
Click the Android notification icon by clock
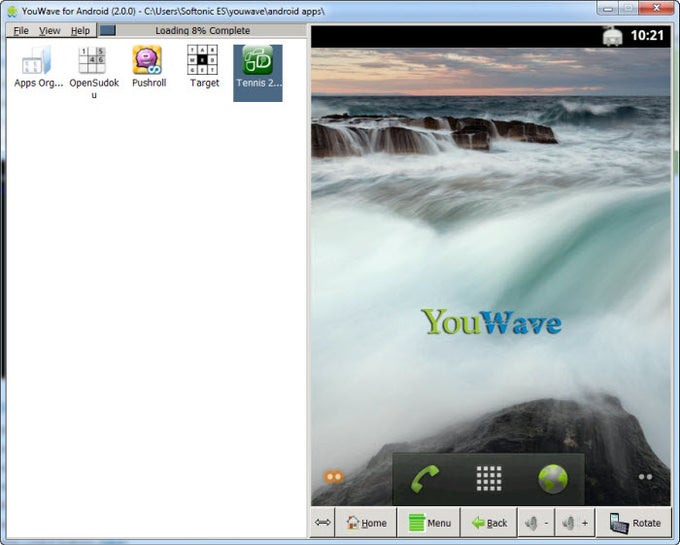pos(613,36)
